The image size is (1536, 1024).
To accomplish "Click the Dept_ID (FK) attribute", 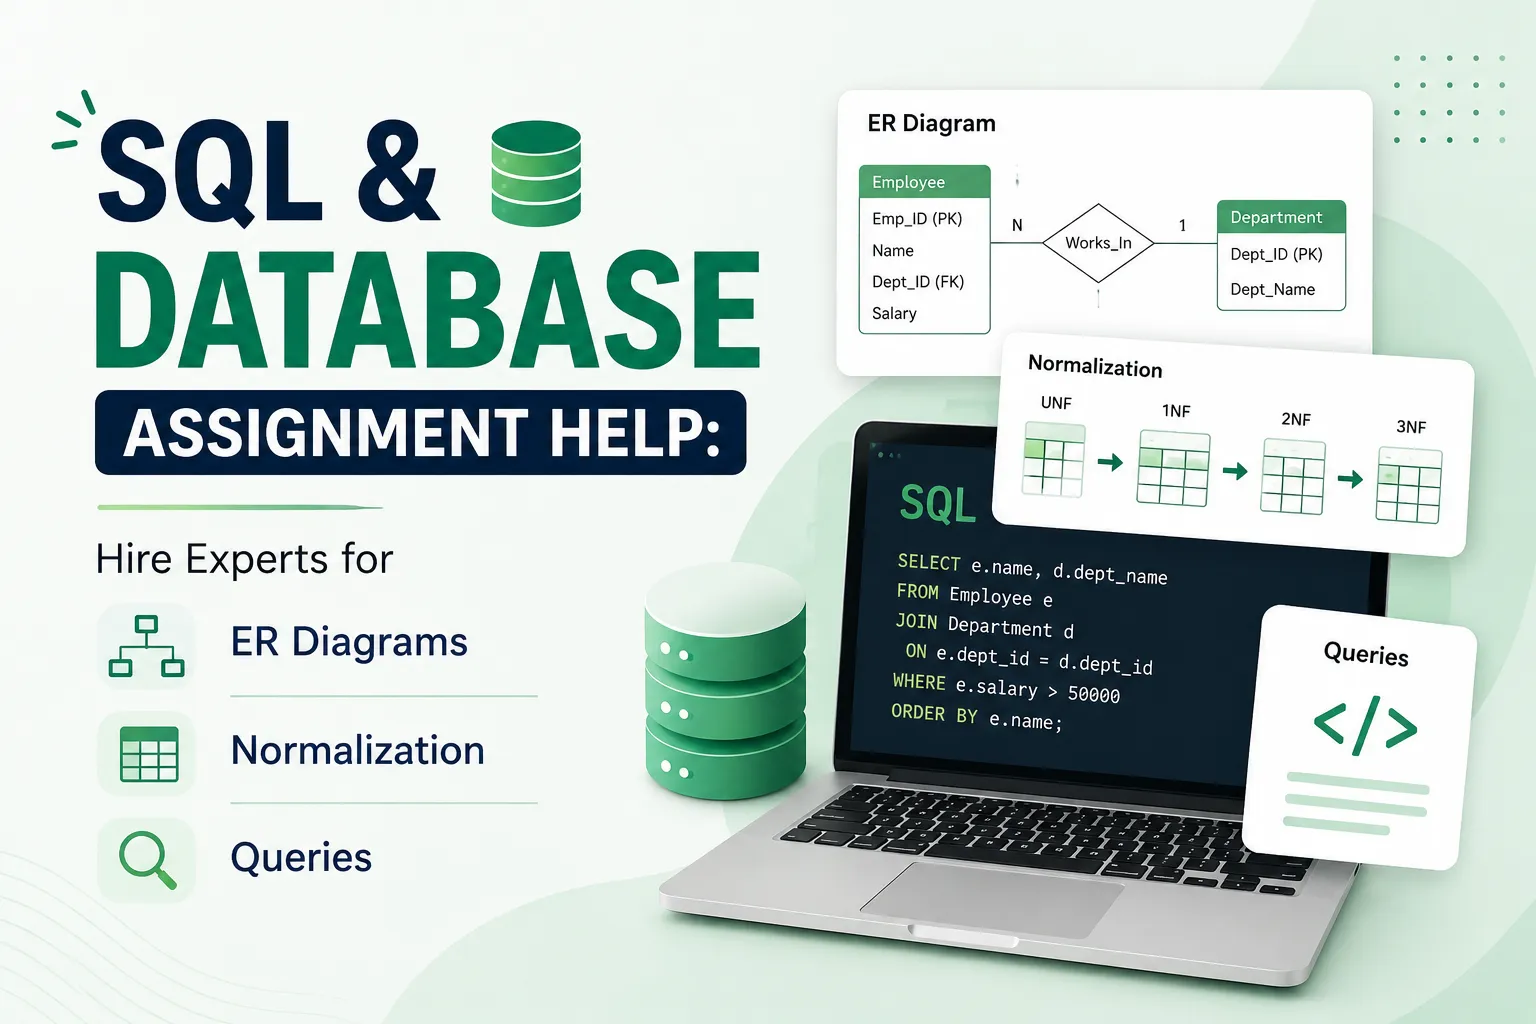I will point(918,282).
